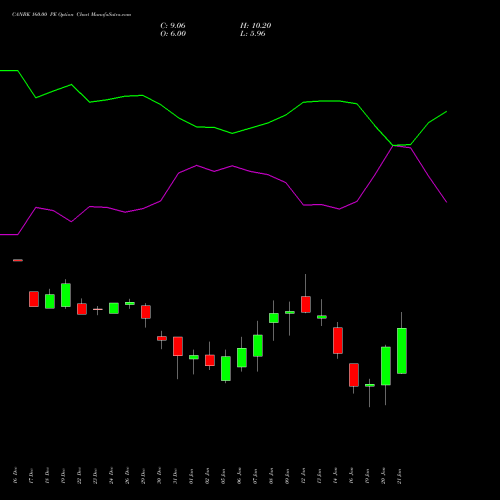500x500 pixels.
Task: Select the close value C: 9.06
Action: pyautogui.click(x=173, y=26)
